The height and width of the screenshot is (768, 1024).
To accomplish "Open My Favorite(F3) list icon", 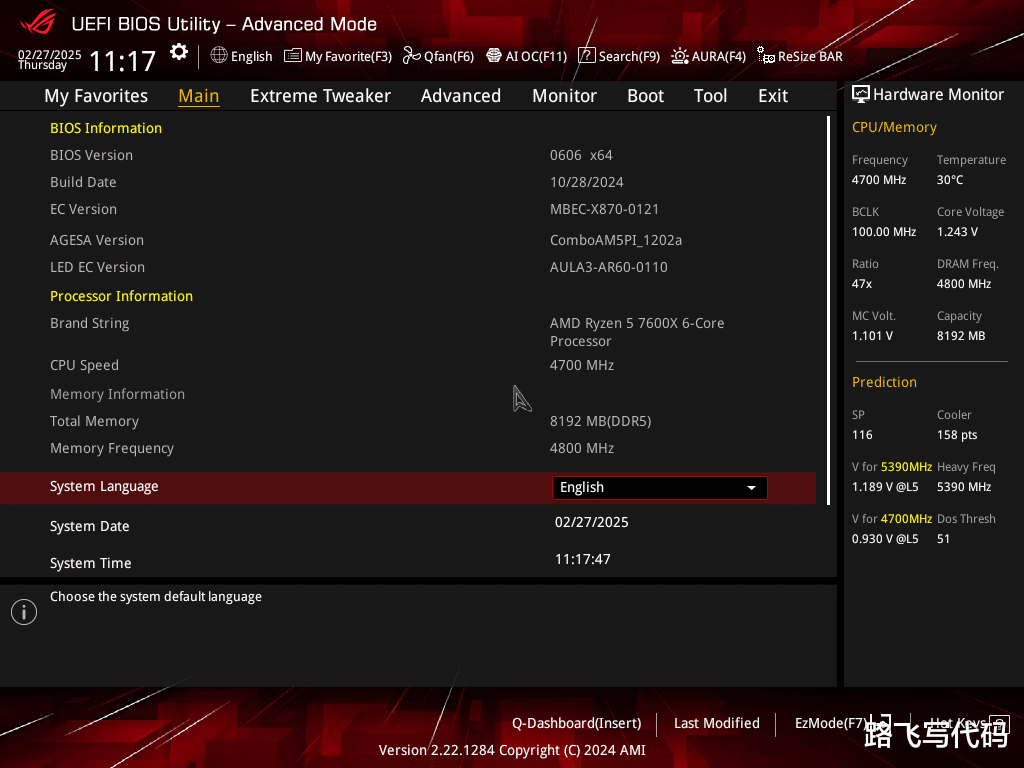I will 292,56.
